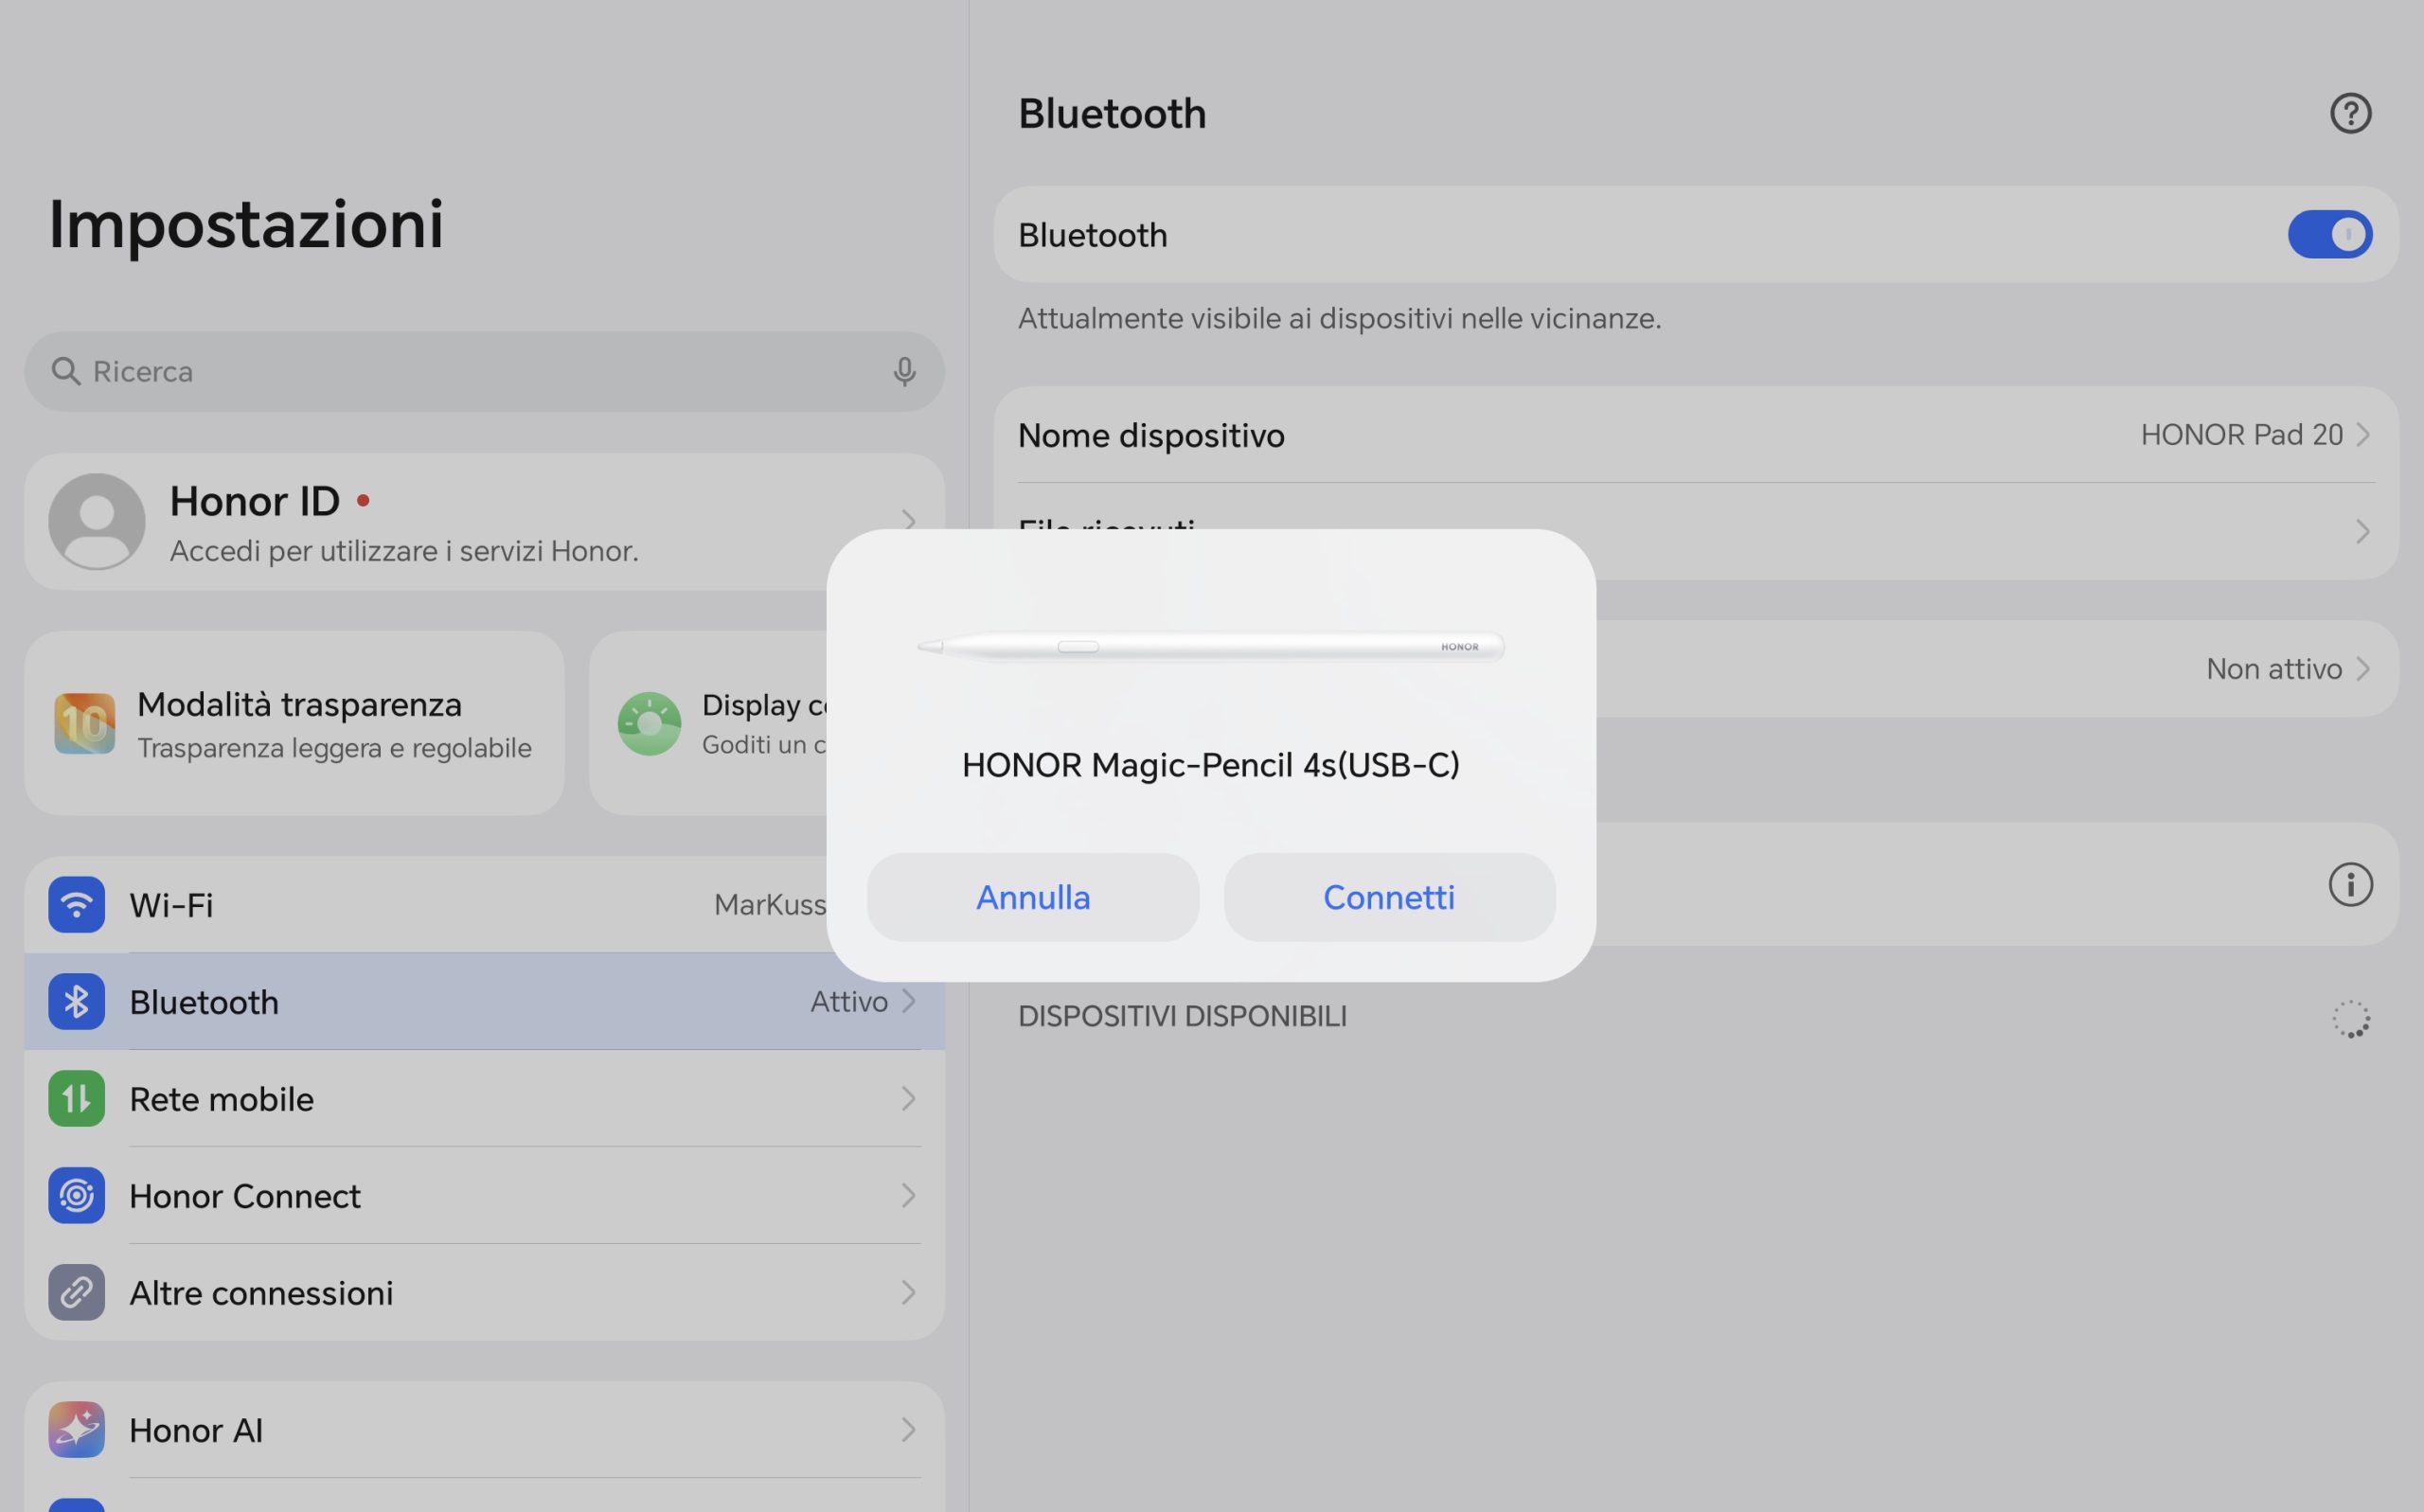
Task: Tap the Magic-Pencil stylus image
Action: point(1211,646)
